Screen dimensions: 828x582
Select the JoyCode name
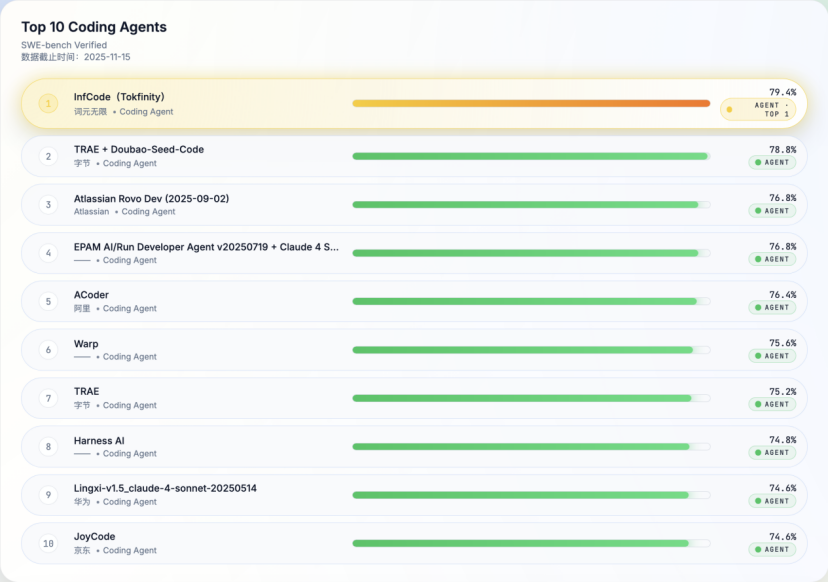95,537
